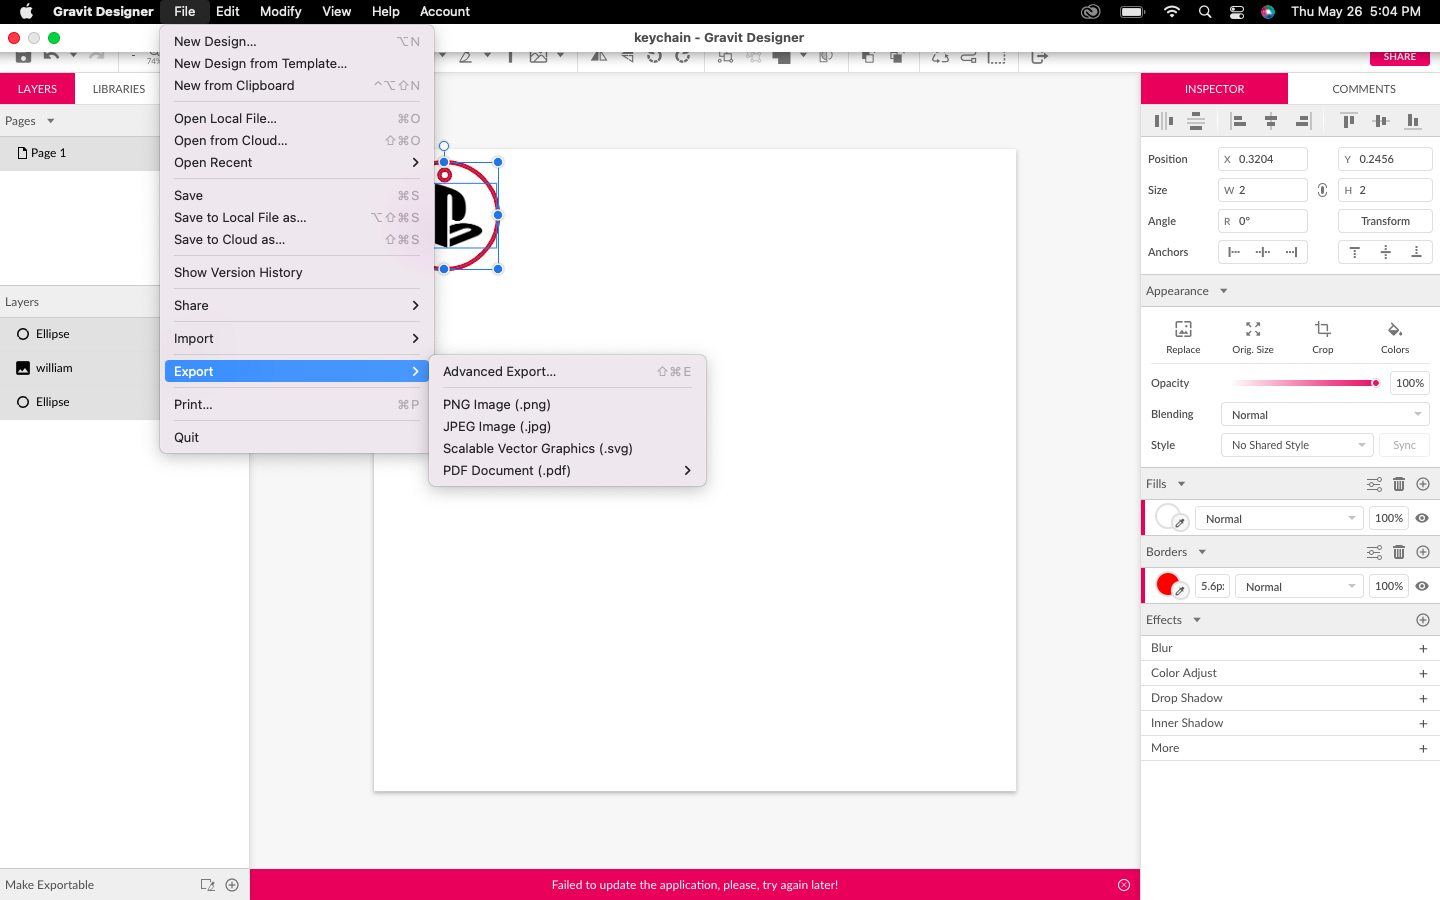Open macOS Spotlight search
Viewport: 1440px width, 900px height.
[x=1205, y=12]
